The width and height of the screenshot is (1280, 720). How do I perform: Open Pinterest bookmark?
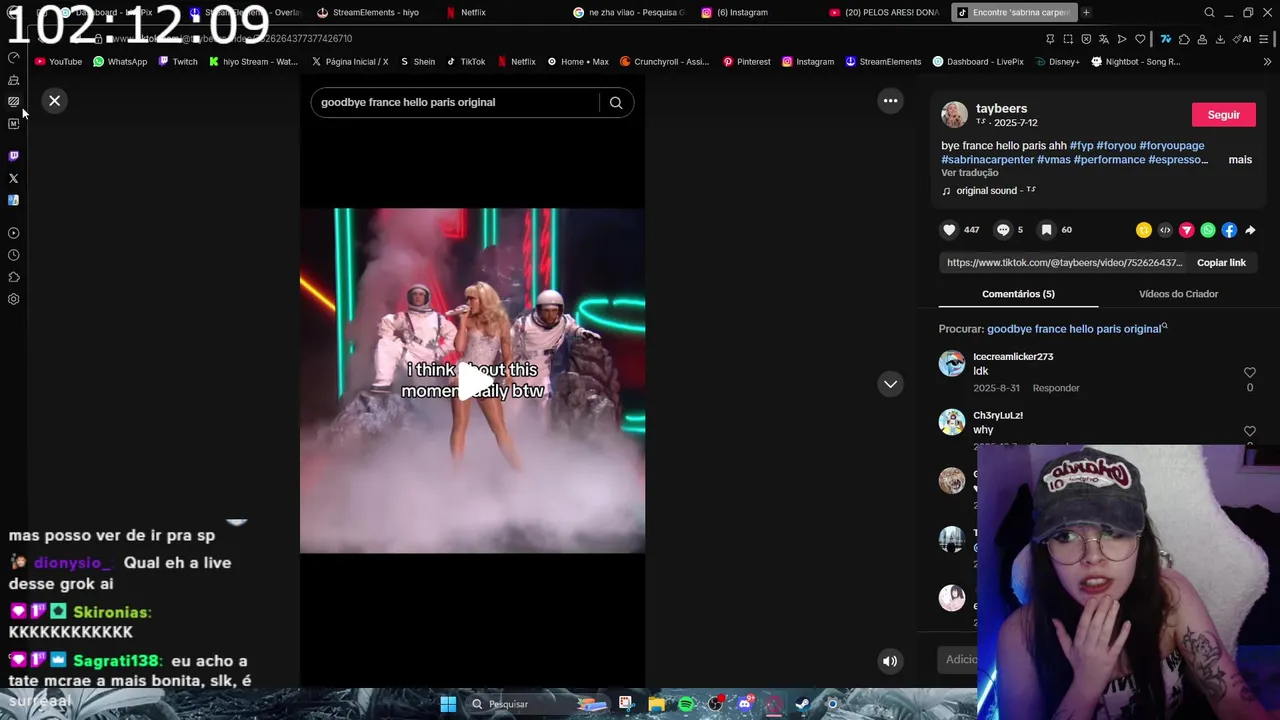coord(746,61)
